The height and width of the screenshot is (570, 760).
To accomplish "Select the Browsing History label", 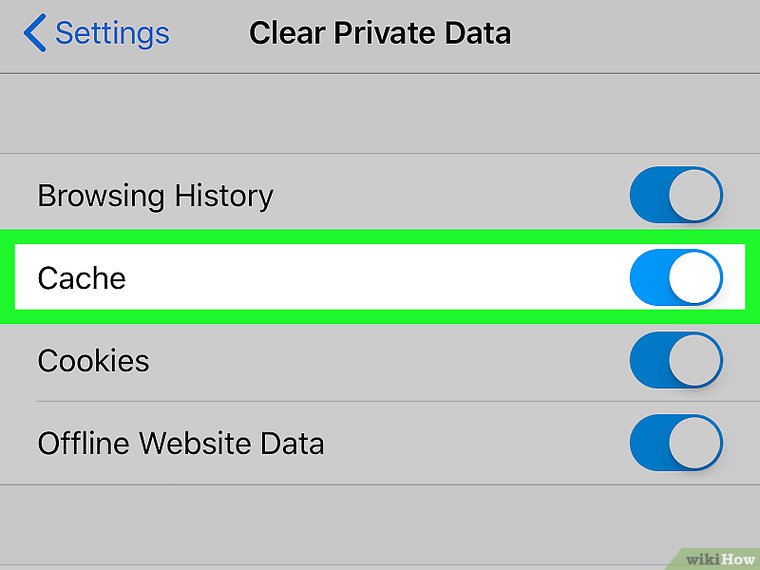I will pos(155,195).
